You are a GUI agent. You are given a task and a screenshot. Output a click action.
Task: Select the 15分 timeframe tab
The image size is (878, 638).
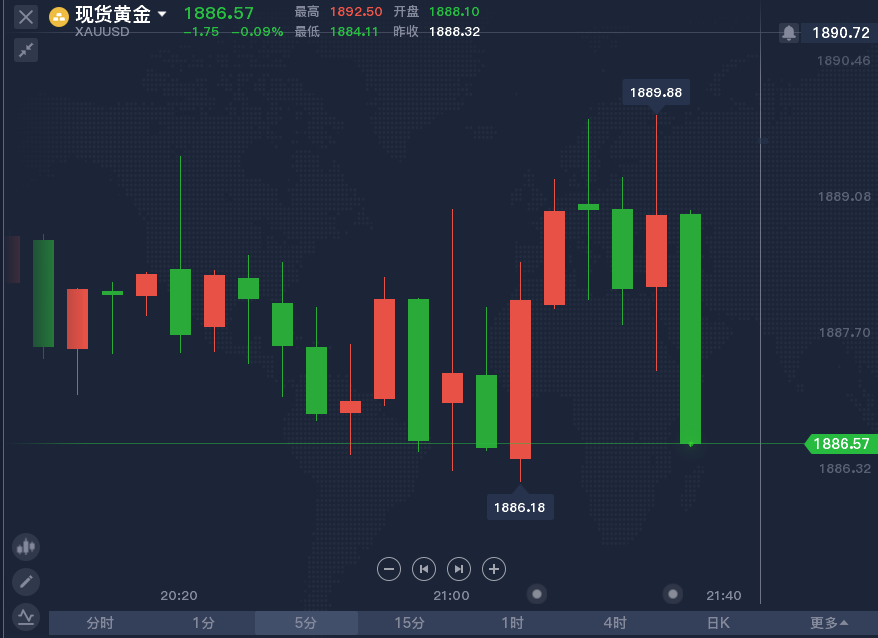click(409, 623)
